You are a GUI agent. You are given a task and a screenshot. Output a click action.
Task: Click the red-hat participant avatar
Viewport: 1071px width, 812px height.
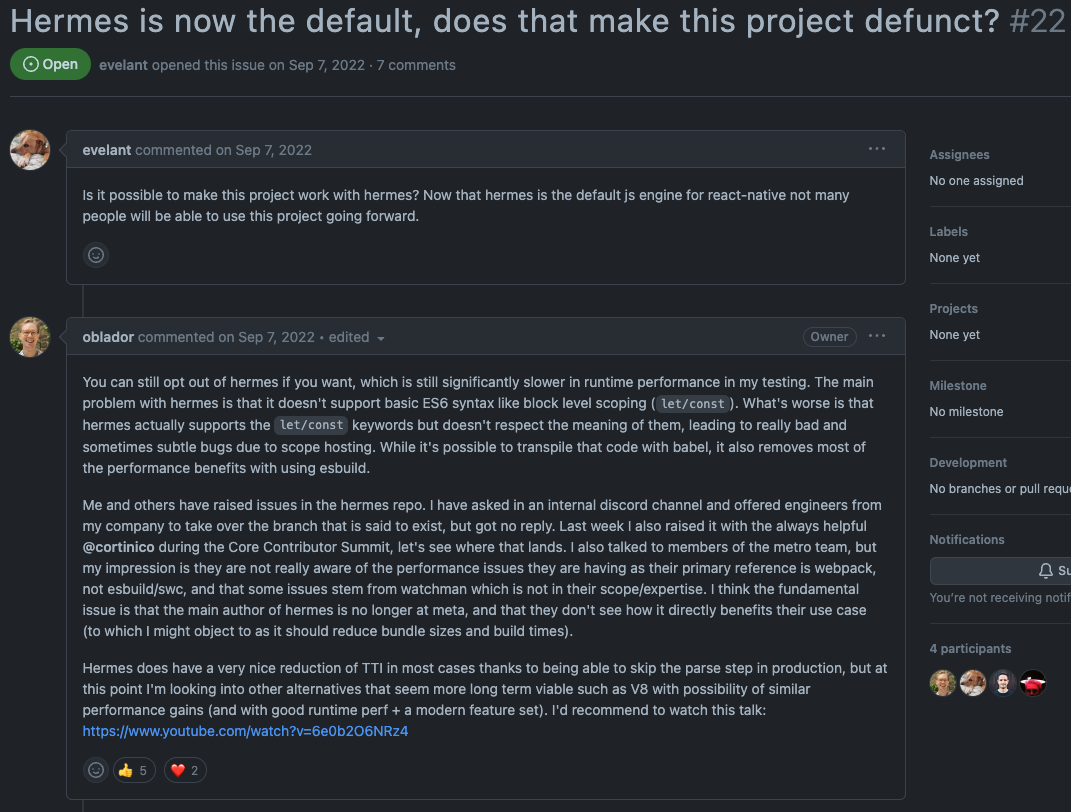pyautogui.click(x=1033, y=683)
